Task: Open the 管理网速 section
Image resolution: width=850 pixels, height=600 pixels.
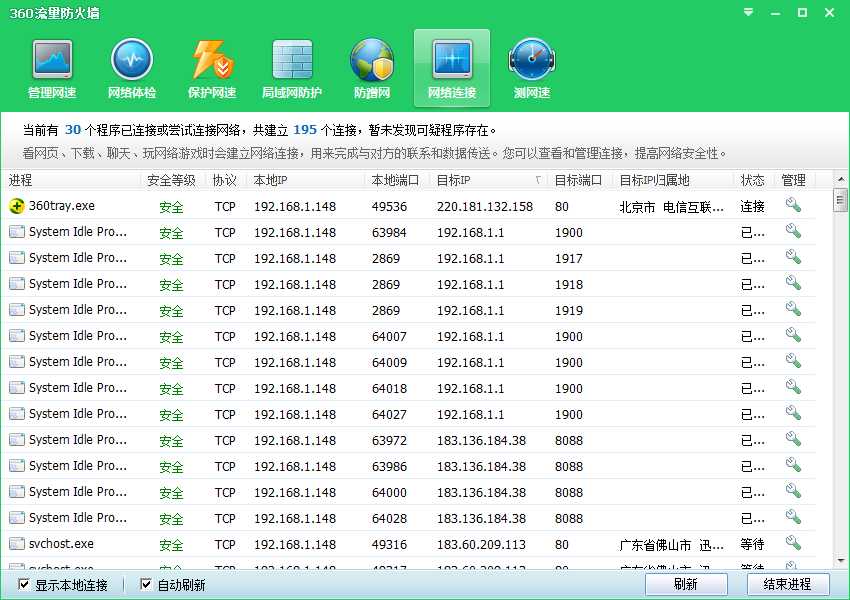Action: 52,69
